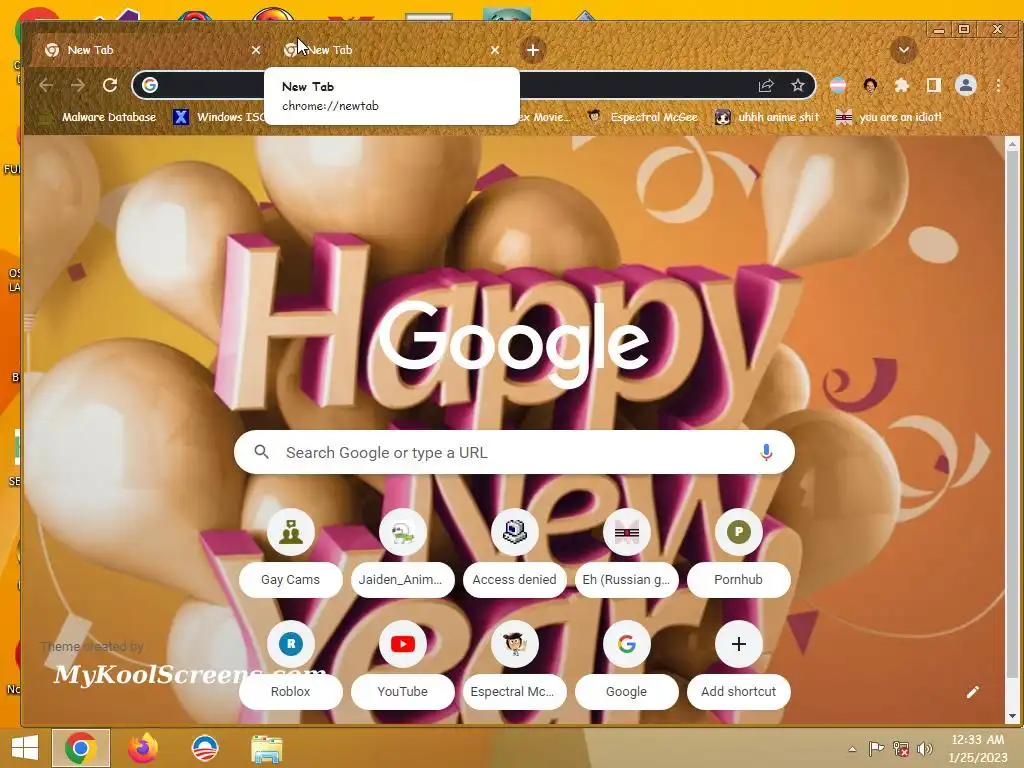
Task: Open the taskbar clock and date
Action: 978,748
